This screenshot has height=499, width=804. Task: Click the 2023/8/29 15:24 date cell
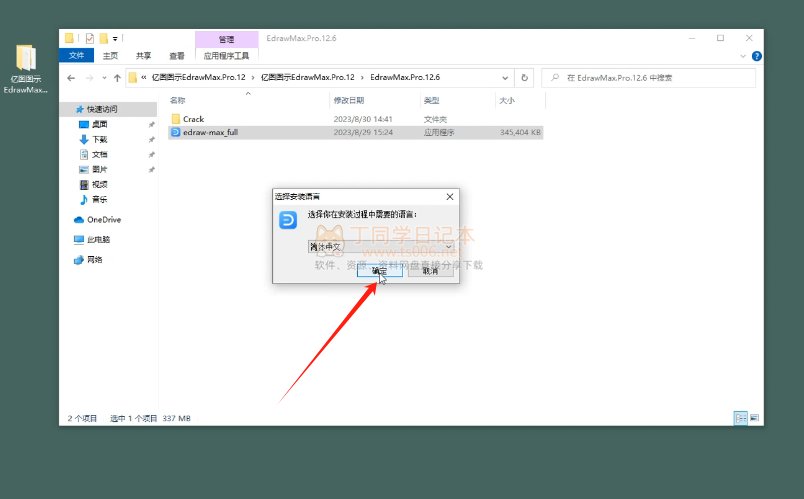(x=363, y=132)
